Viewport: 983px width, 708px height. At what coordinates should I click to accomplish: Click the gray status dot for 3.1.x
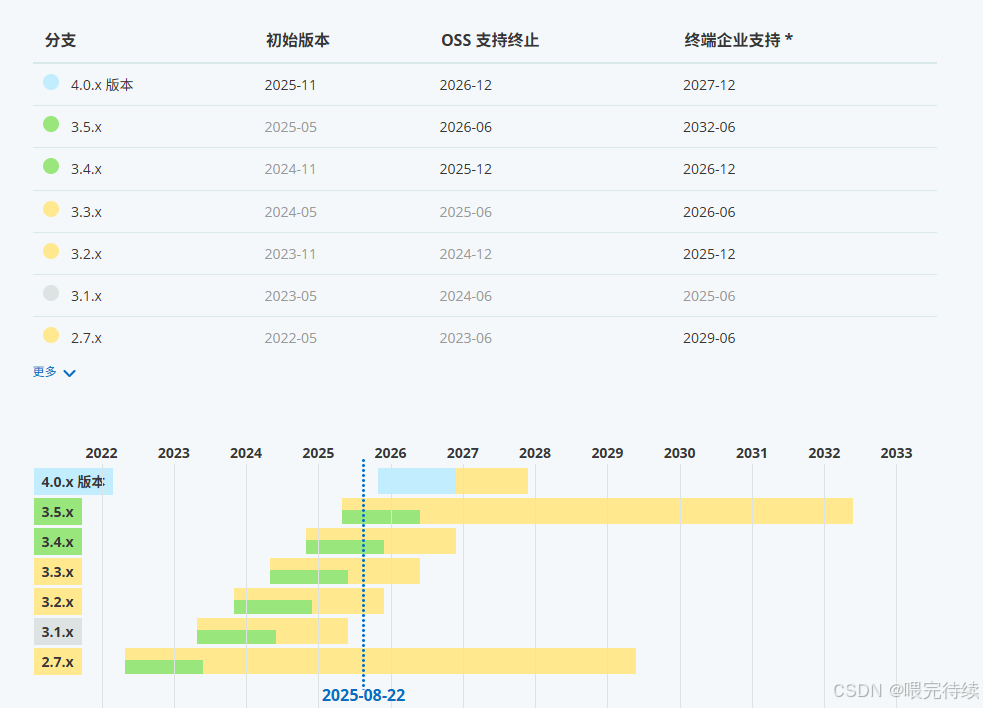(51, 293)
